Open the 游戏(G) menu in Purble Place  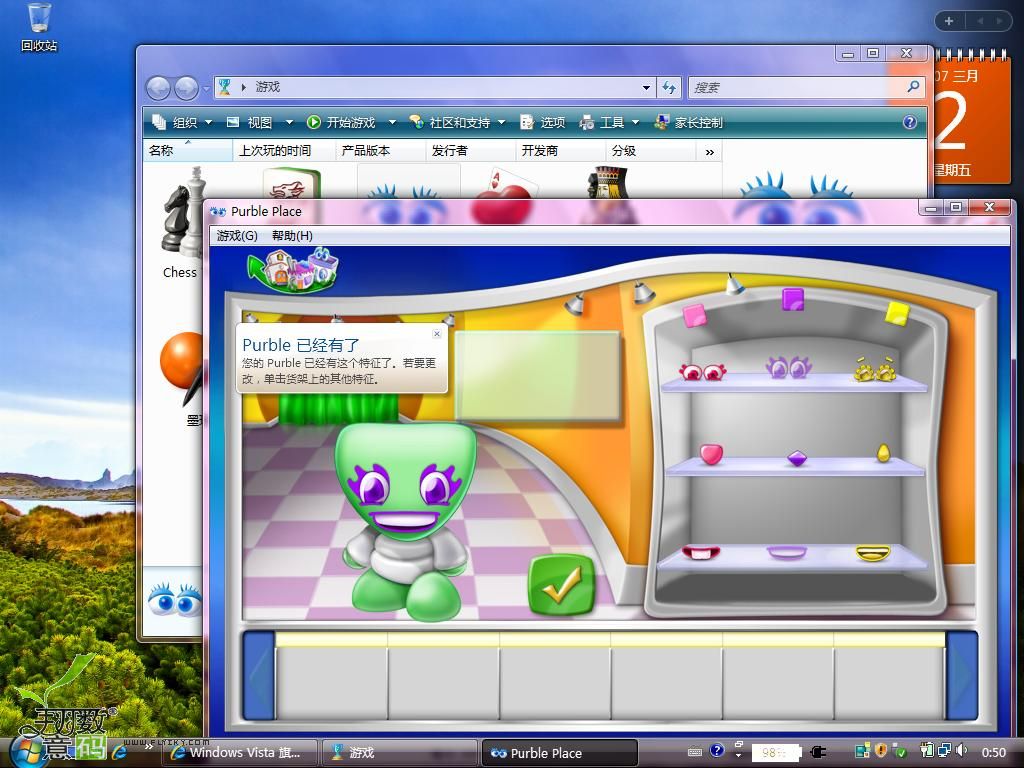point(237,236)
